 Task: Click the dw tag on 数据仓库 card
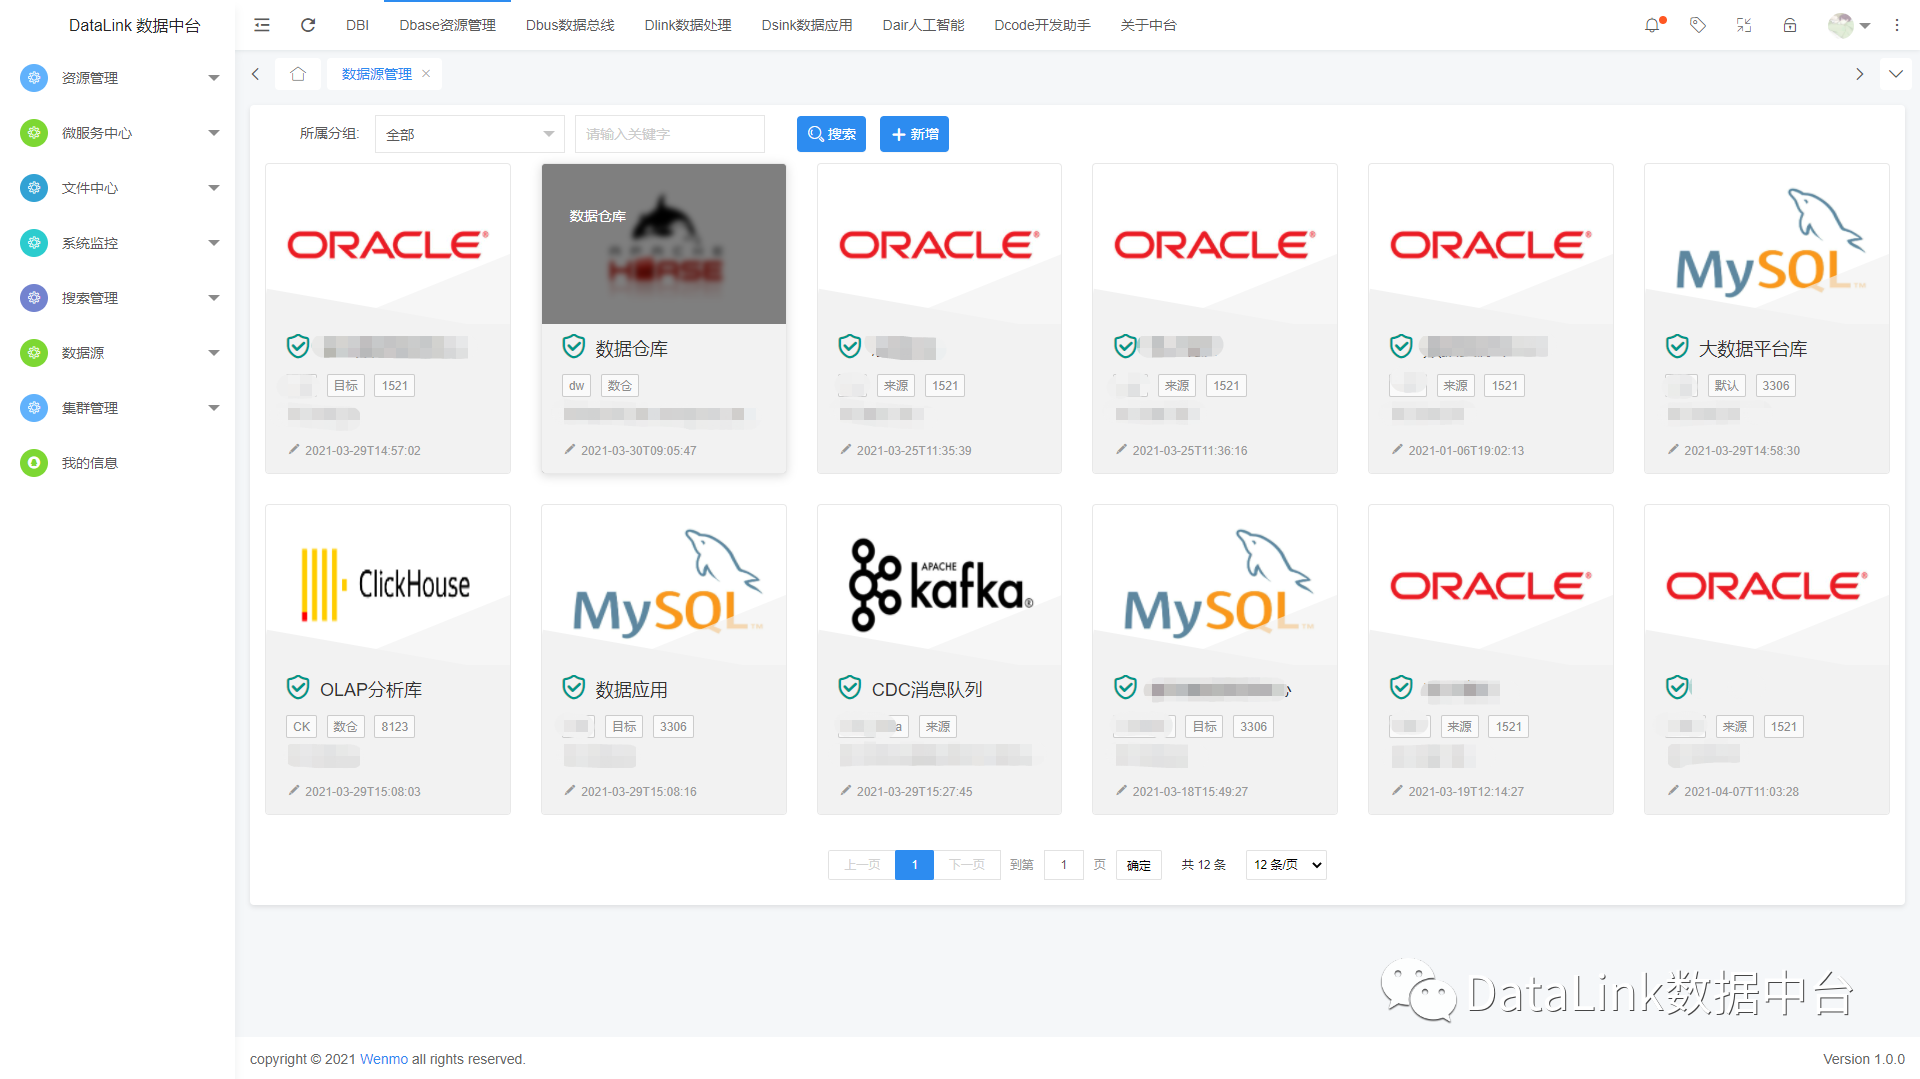pos(577,386)
